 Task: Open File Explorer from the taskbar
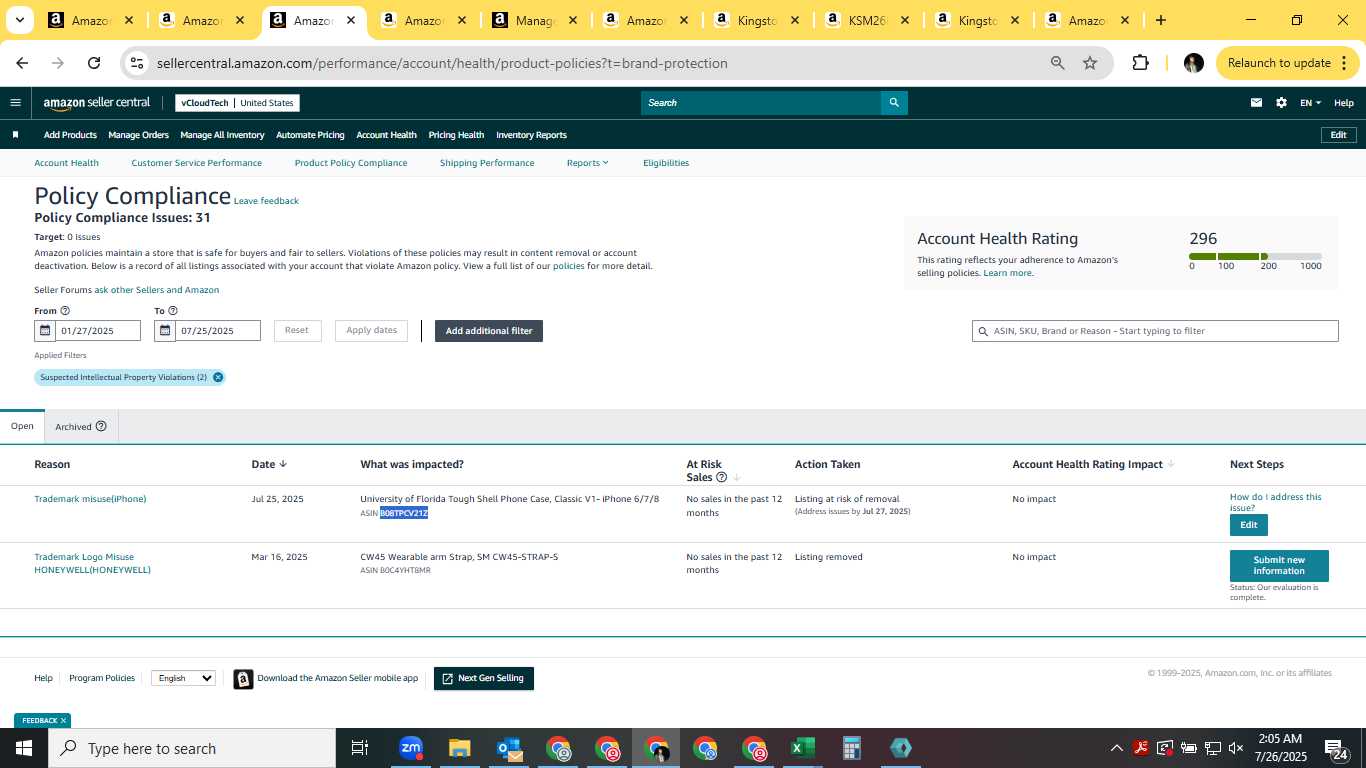(459, 748)
